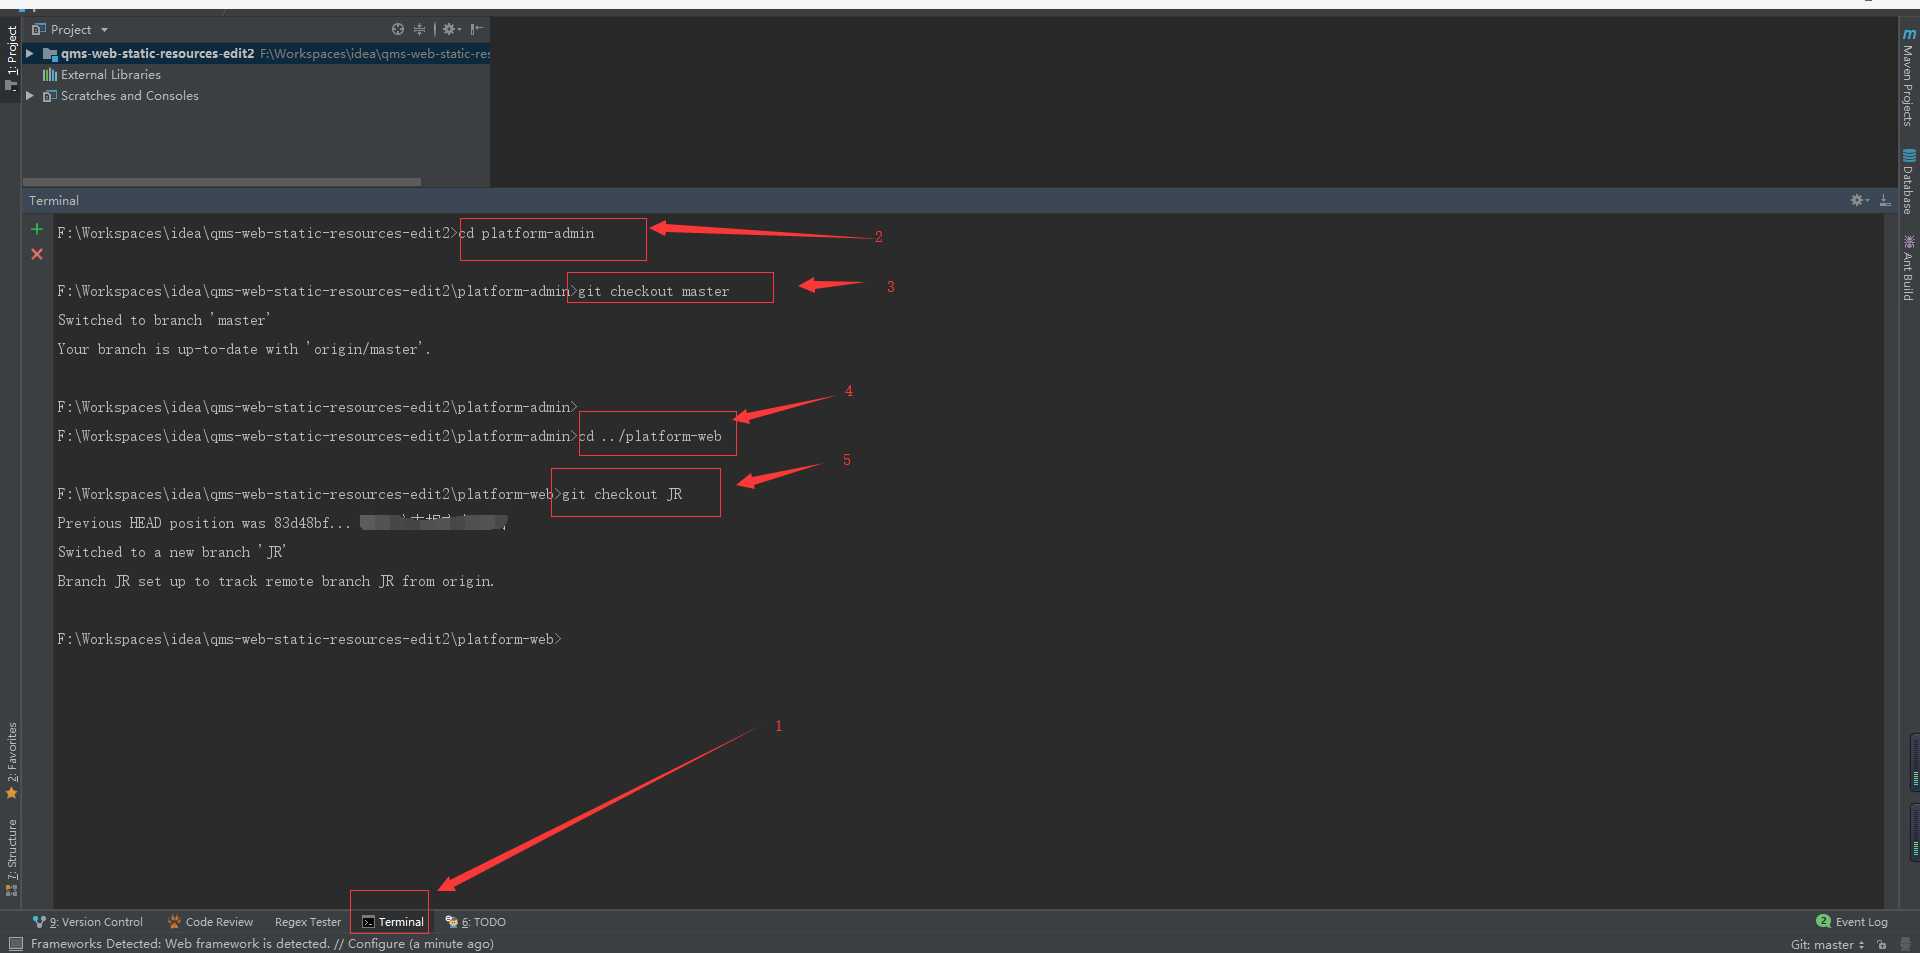Click the 'git checkout master' command text
Viewport: 1920px width, 953px height.
[x=654, y=291]
